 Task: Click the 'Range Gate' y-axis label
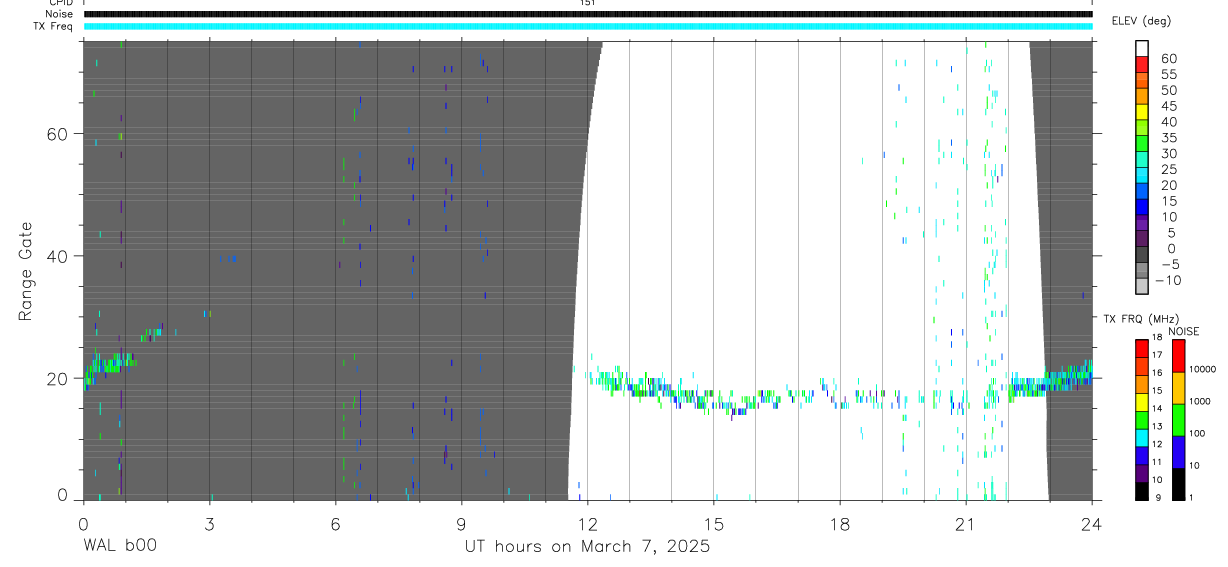(25, 271)
